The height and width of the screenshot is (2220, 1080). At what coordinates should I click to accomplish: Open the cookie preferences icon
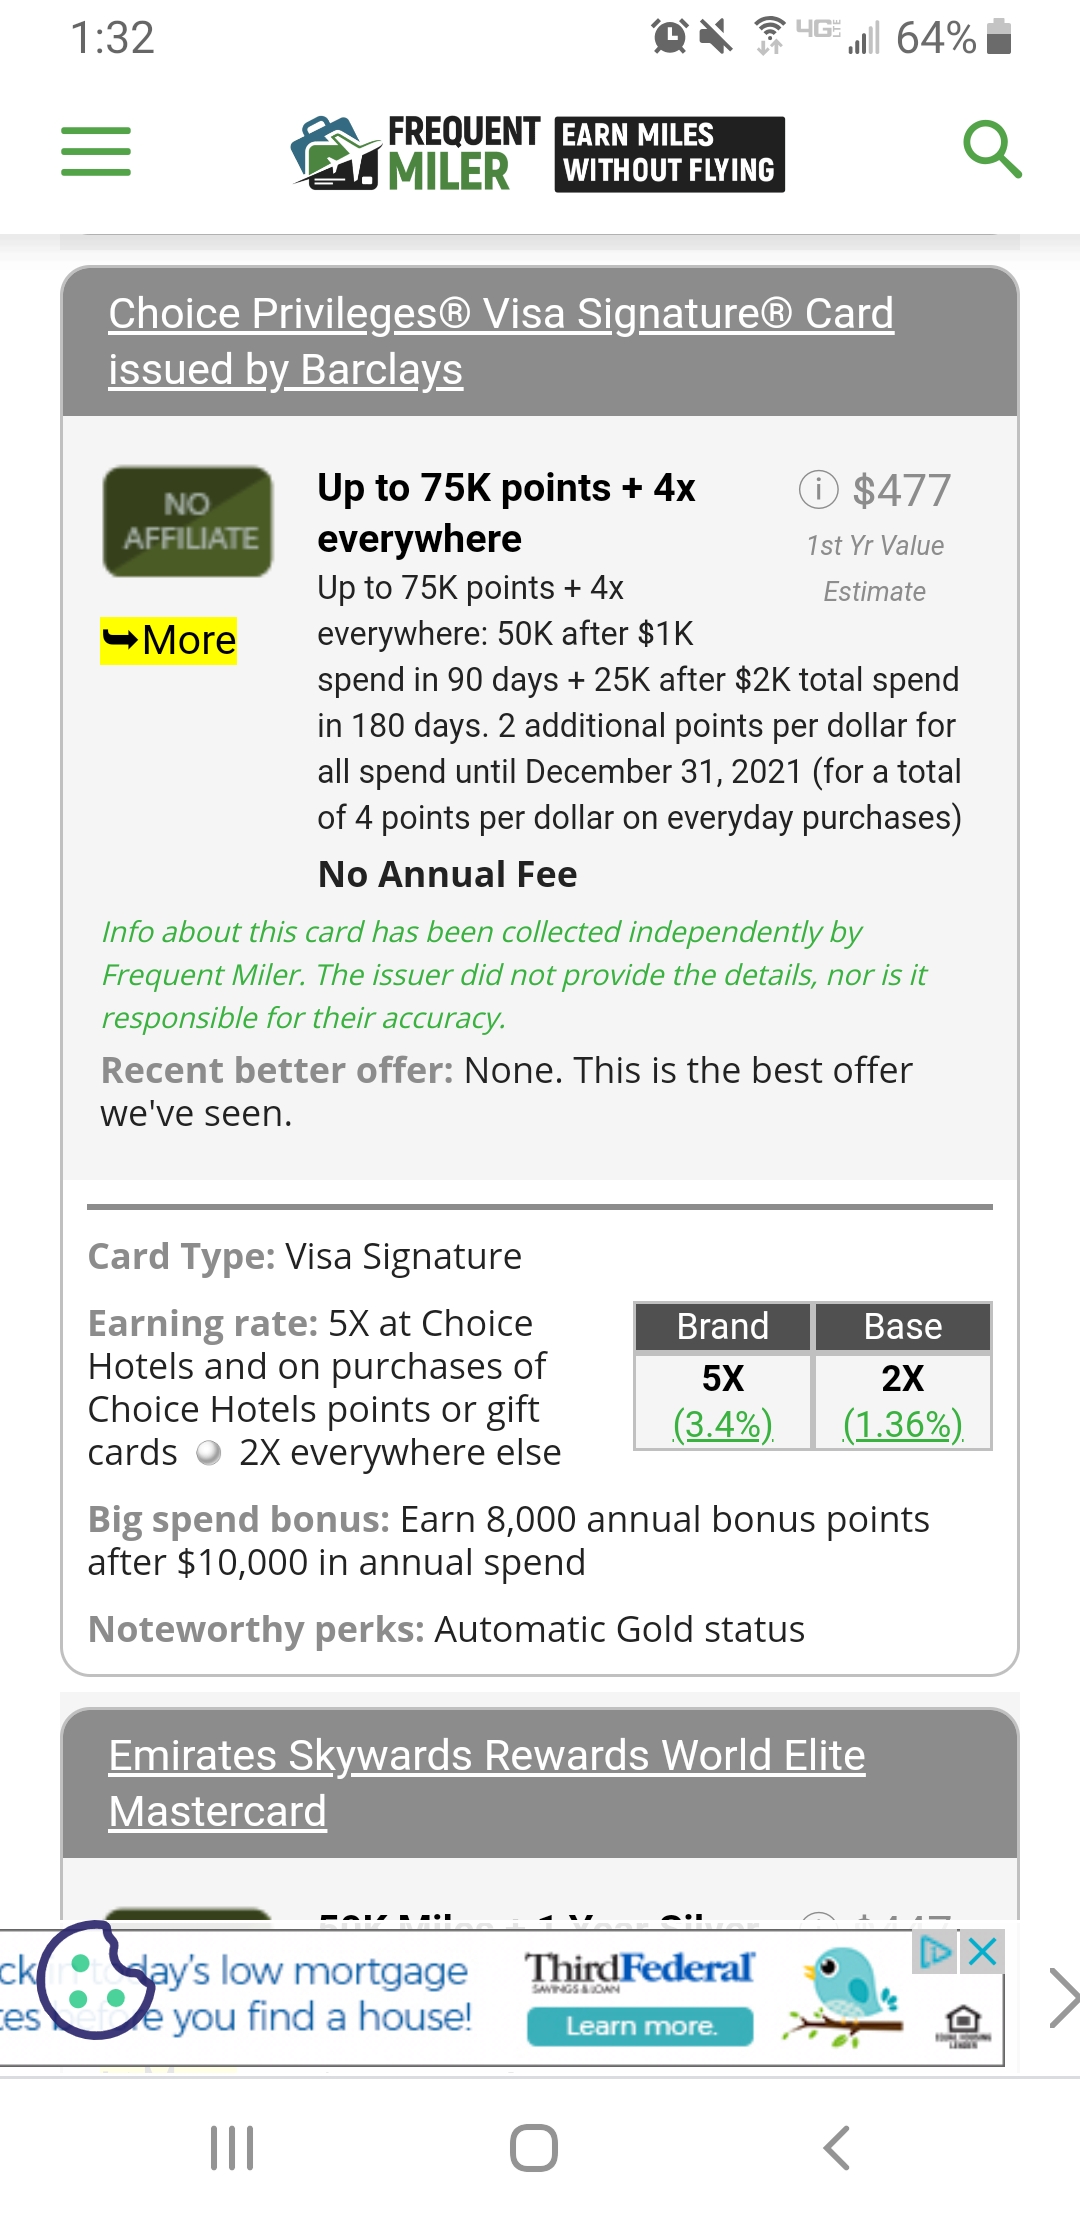point(95,1979)
